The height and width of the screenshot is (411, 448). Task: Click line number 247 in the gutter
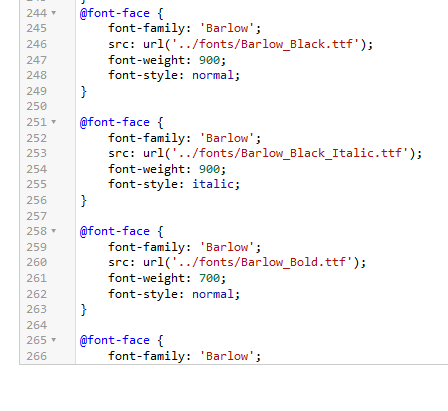(x=37, y=60)
